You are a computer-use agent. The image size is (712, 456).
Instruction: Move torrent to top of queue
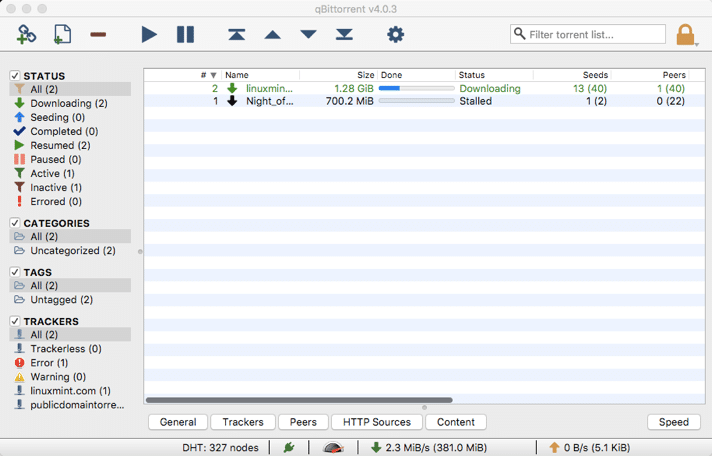pos(237,35)
